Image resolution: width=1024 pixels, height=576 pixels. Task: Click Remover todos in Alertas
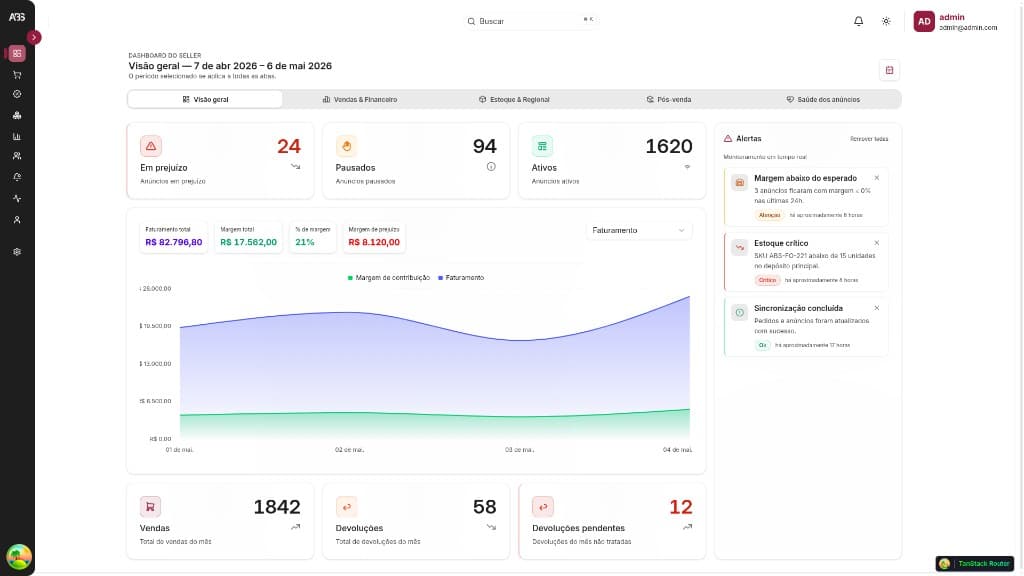coord(869,139)
